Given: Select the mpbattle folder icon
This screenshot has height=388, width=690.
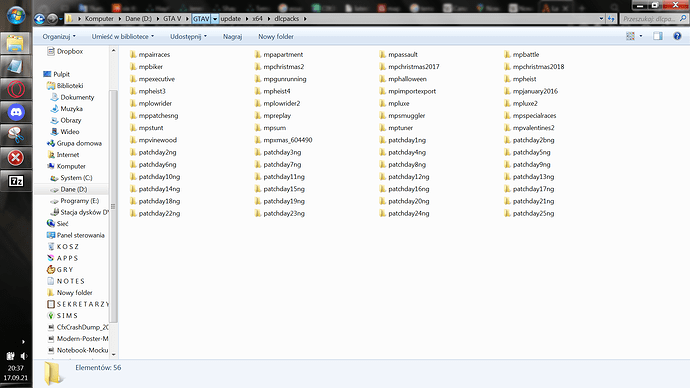Looking at the screenshot, I should pyautogui.click(x=507, y=55).
